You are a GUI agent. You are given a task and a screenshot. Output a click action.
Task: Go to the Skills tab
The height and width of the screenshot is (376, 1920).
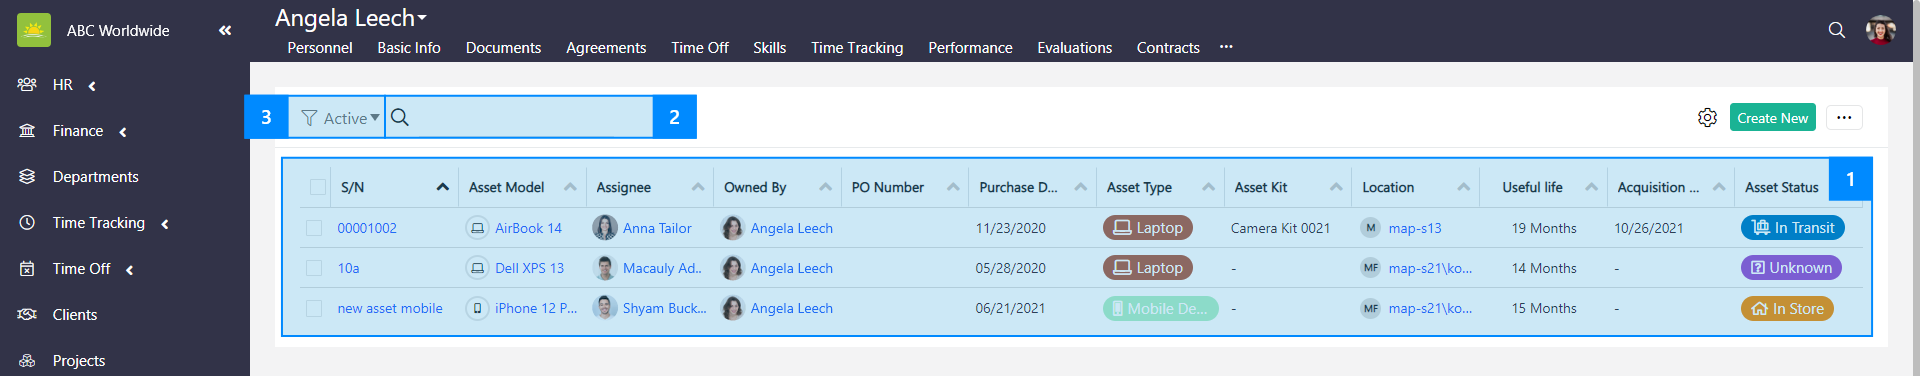click(x=769, y=48)
